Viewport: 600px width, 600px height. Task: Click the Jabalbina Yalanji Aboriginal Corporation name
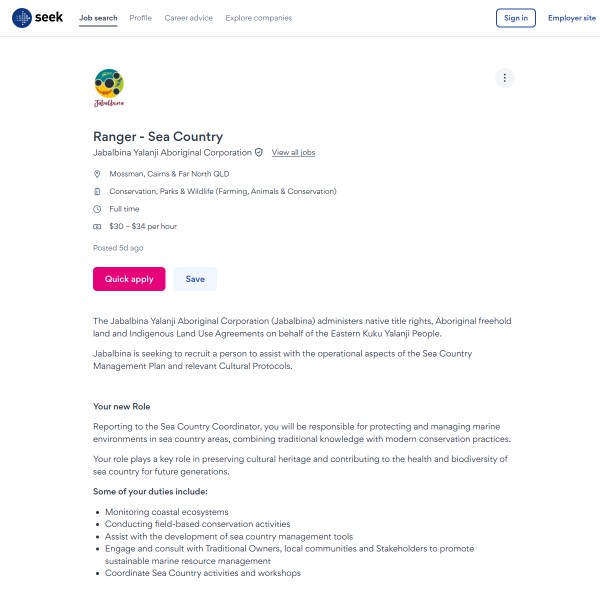pyautogui.click(x=172, y=153)
